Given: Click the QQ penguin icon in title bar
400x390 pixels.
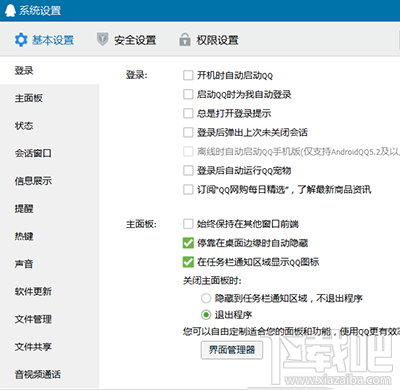Looking at the screenshot, I should [10, 11].
